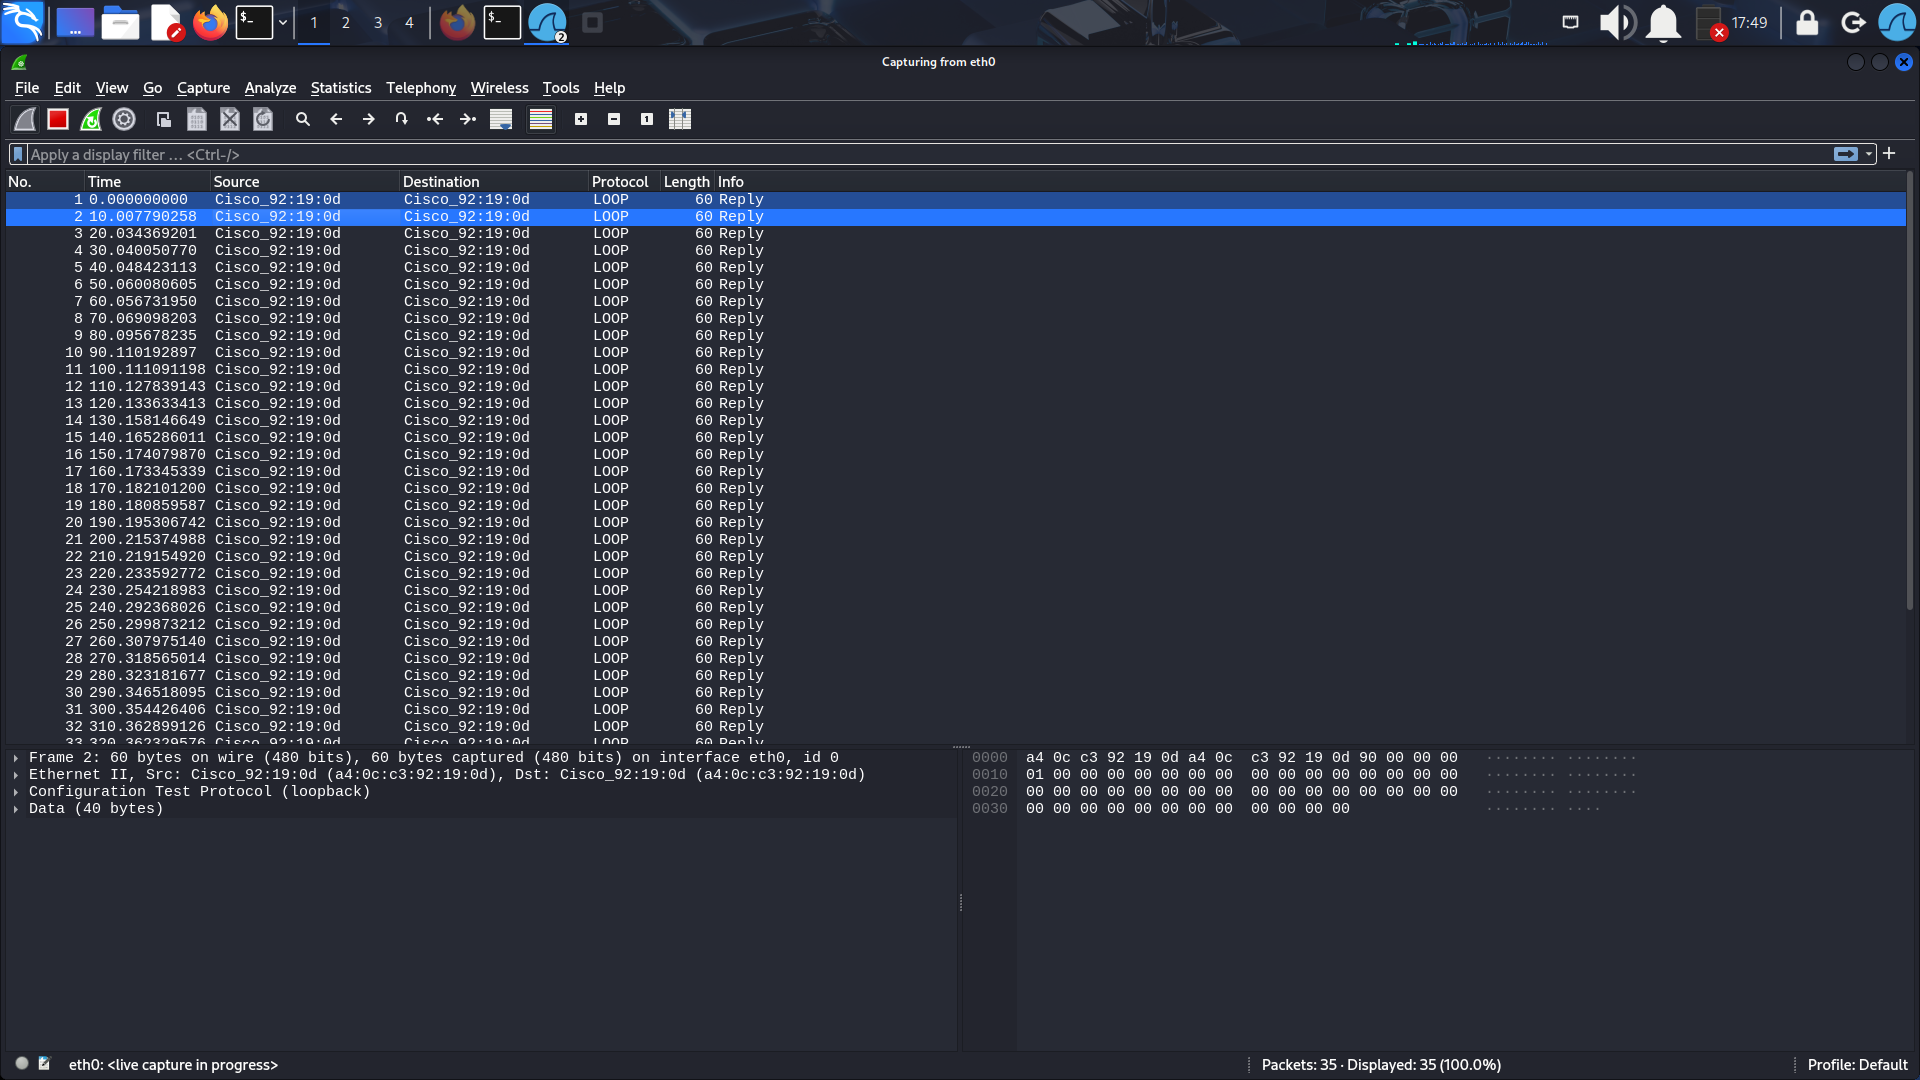Open the Tools menu
1920x1080 pixels.
tap(561, 88)
